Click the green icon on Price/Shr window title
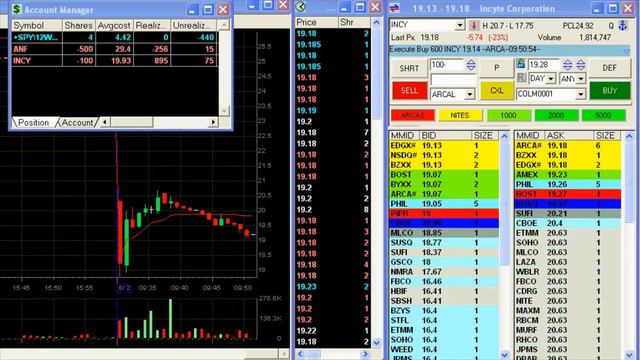 coord(301,7)
